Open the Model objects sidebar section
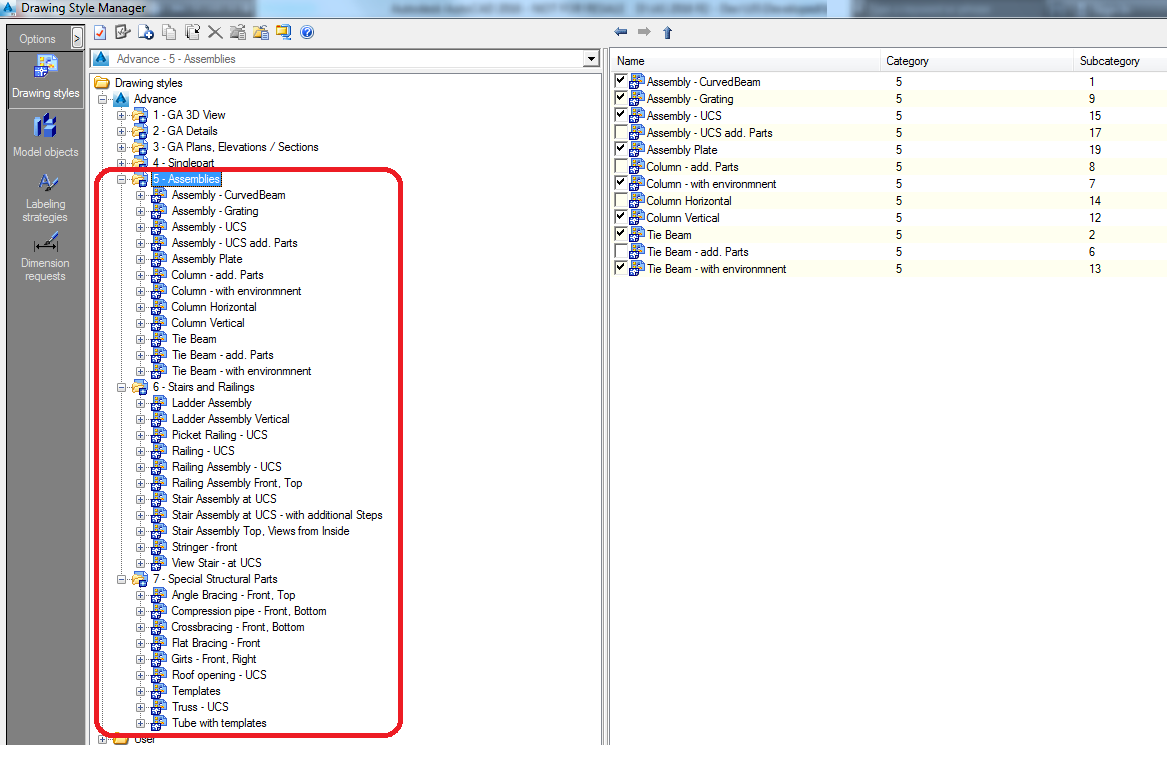1176x775 pixels. click(x=46, y=137)
